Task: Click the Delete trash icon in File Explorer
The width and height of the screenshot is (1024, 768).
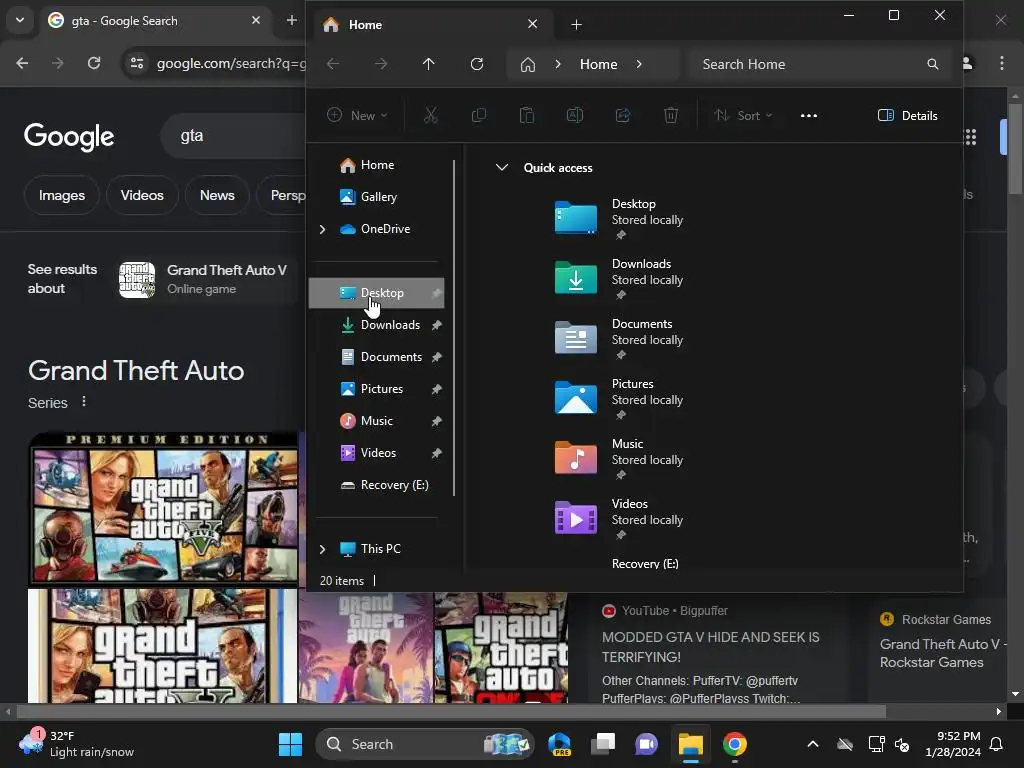Action: coord(671,116)
